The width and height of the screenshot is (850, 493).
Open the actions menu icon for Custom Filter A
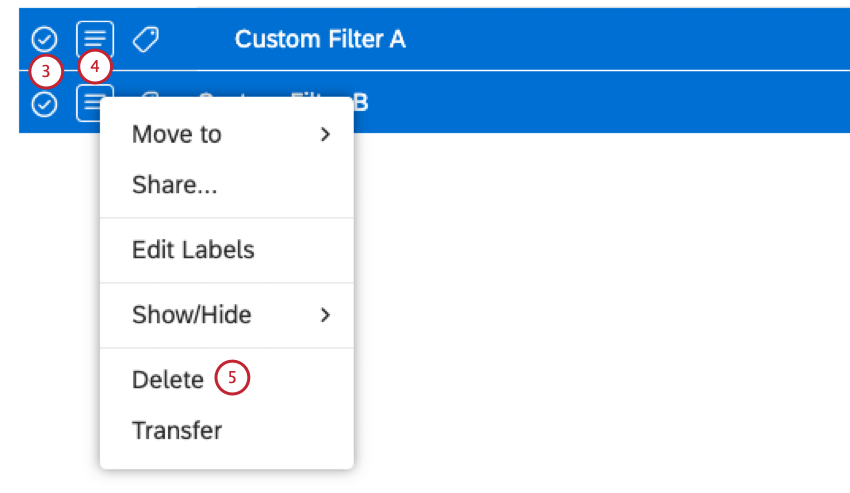pyautogui.click(x=95, y=39)
